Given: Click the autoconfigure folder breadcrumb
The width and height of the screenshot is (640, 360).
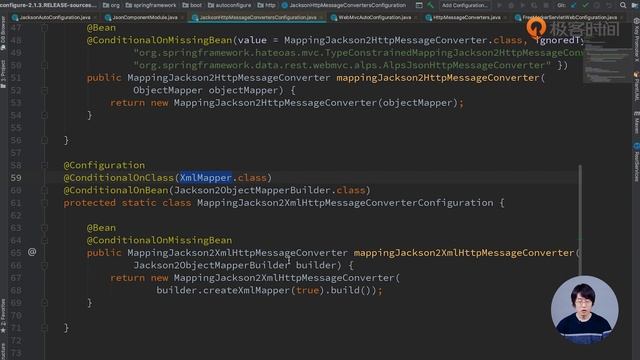Looking at the screenshot, I should coord(229,5).
